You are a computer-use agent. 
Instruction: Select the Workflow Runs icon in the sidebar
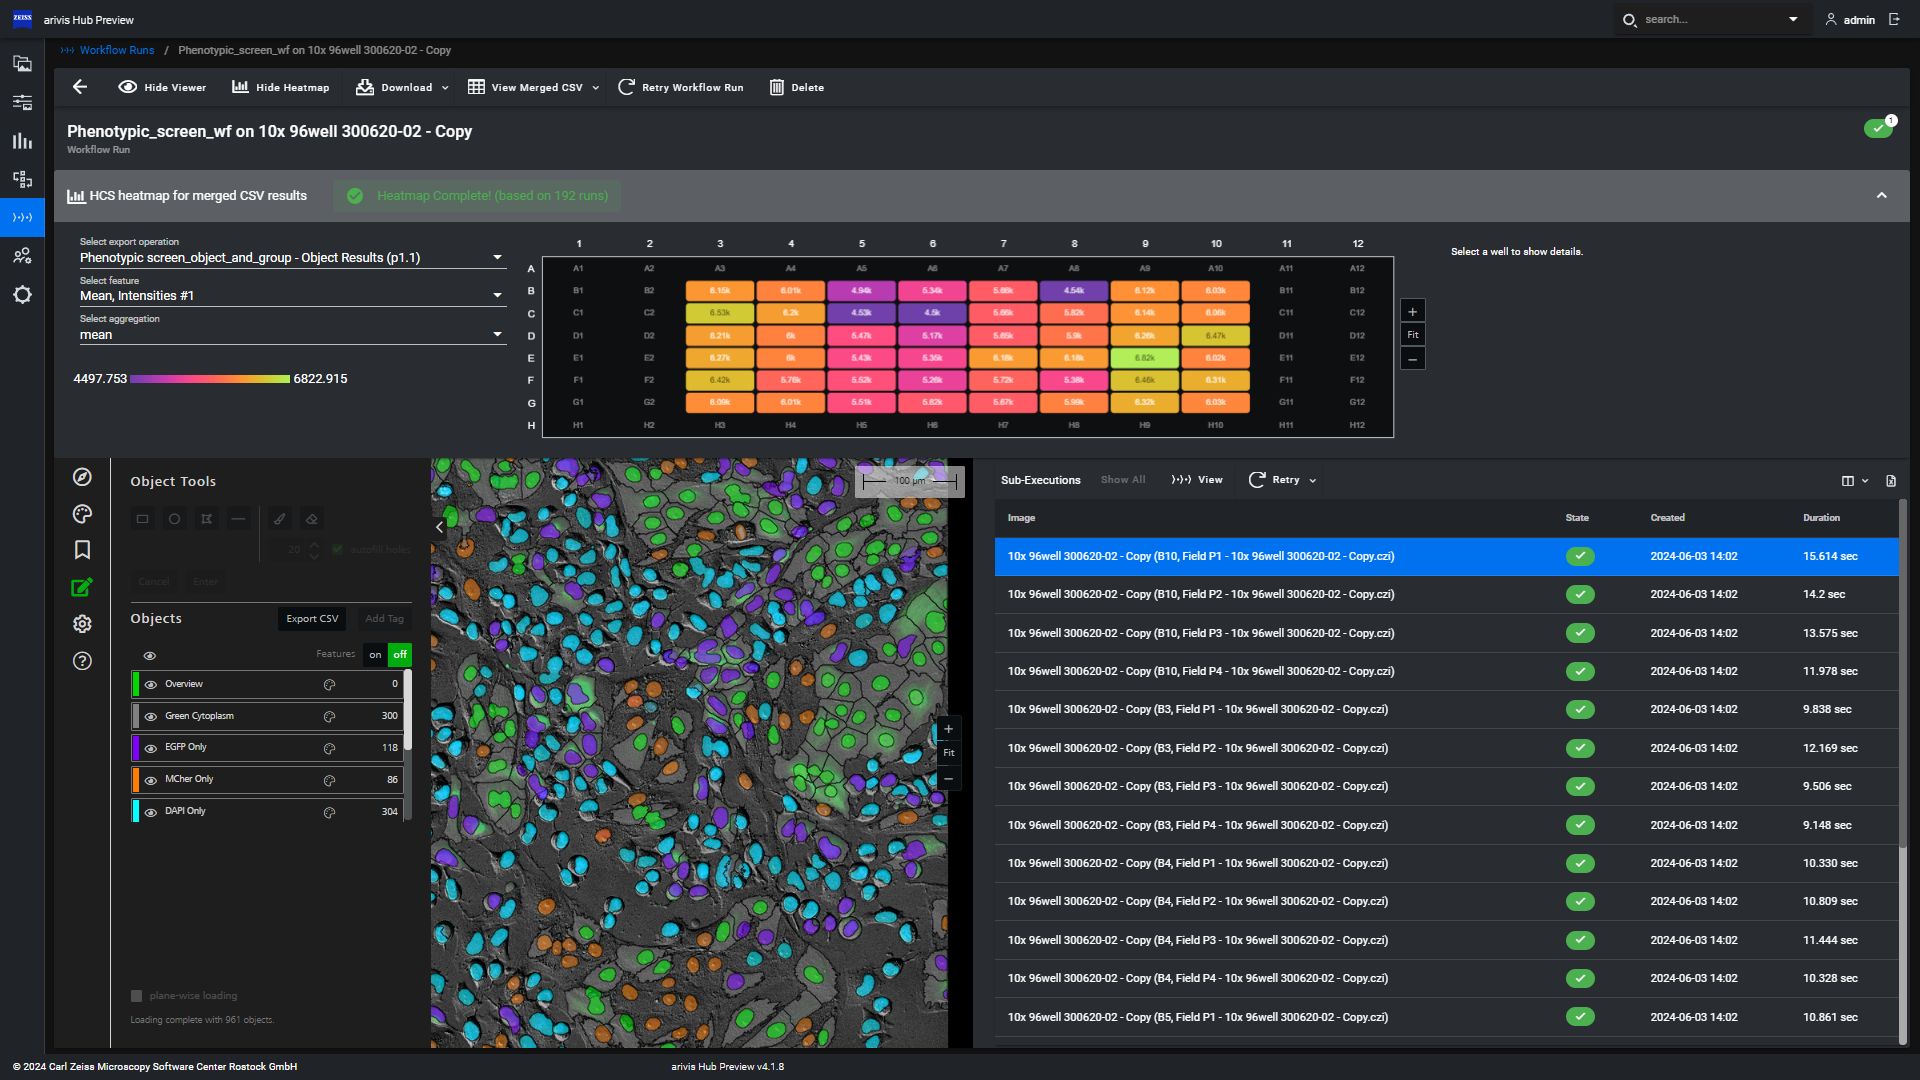pos(22,217)
